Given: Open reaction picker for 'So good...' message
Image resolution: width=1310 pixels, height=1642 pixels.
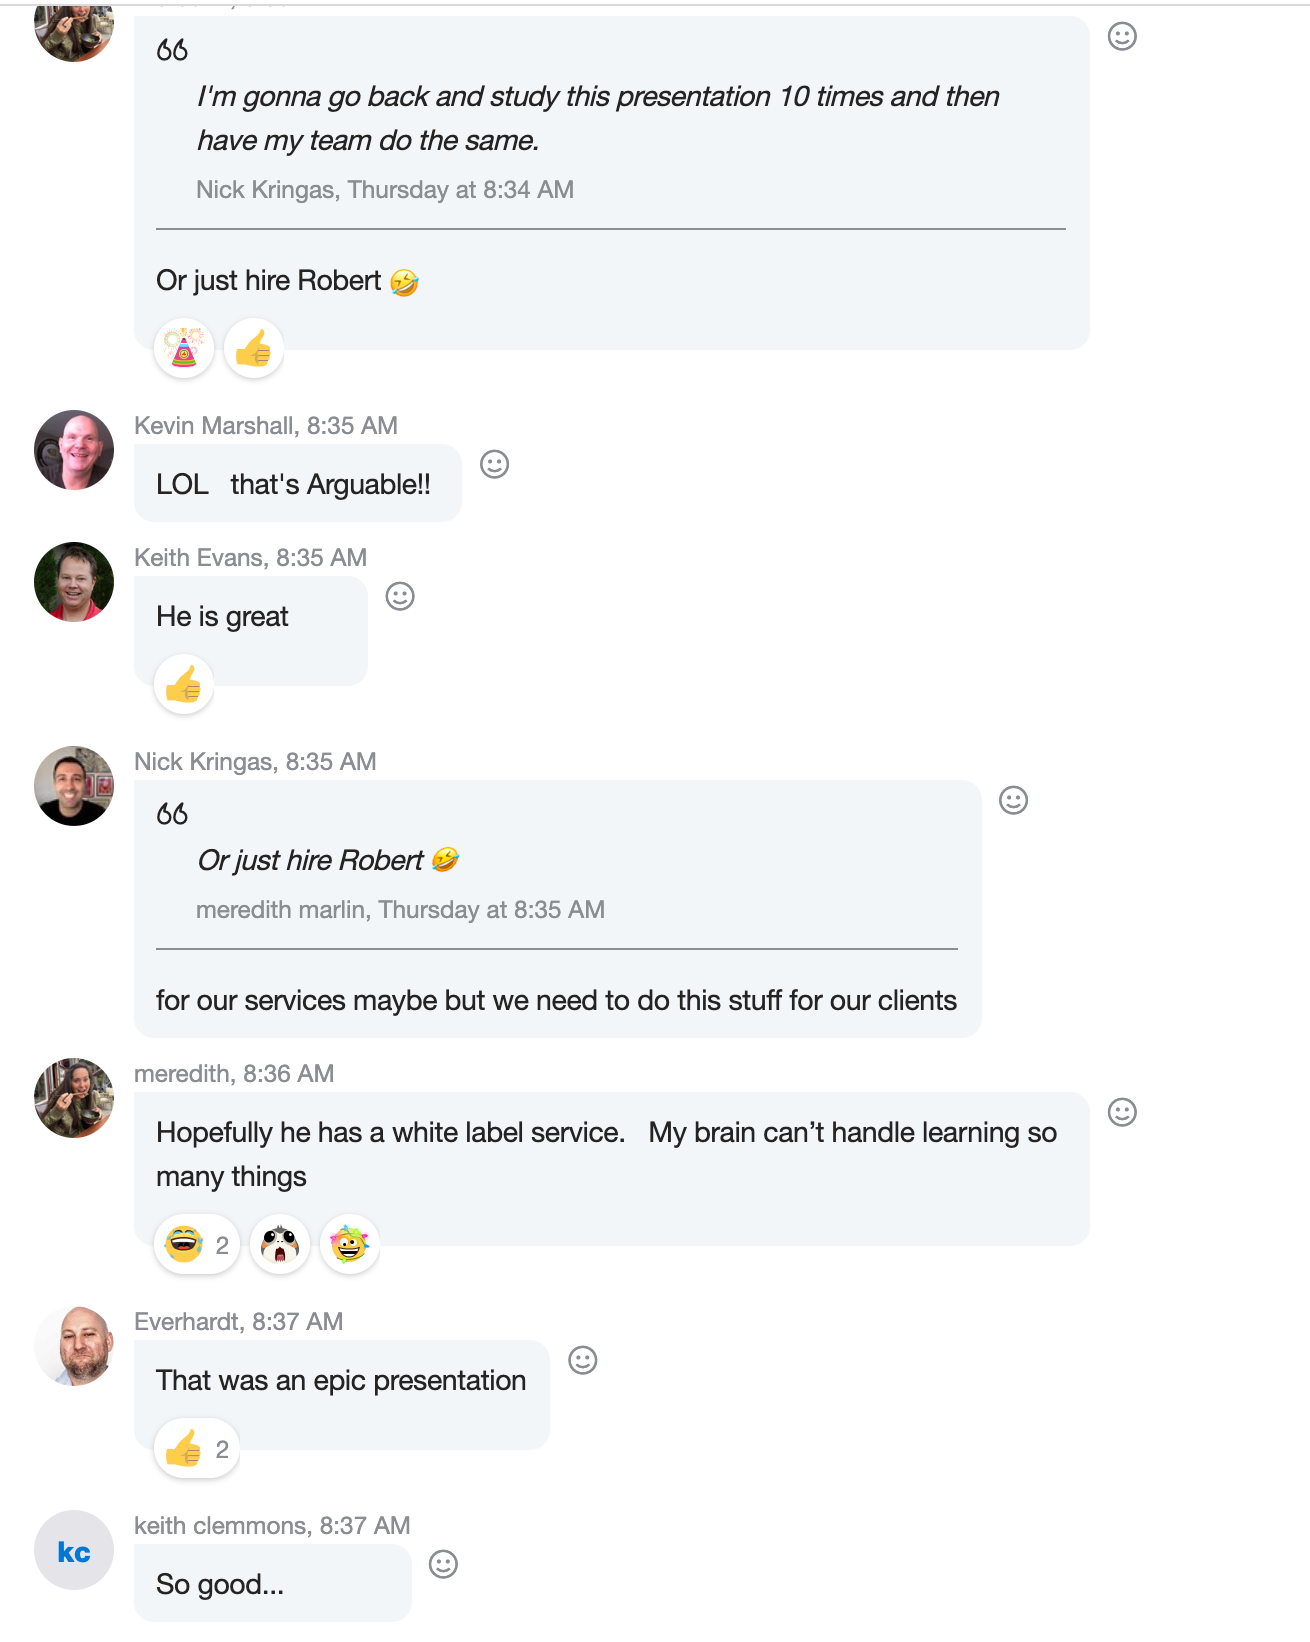Looking at the screenshot, I should coord(443,1564).
